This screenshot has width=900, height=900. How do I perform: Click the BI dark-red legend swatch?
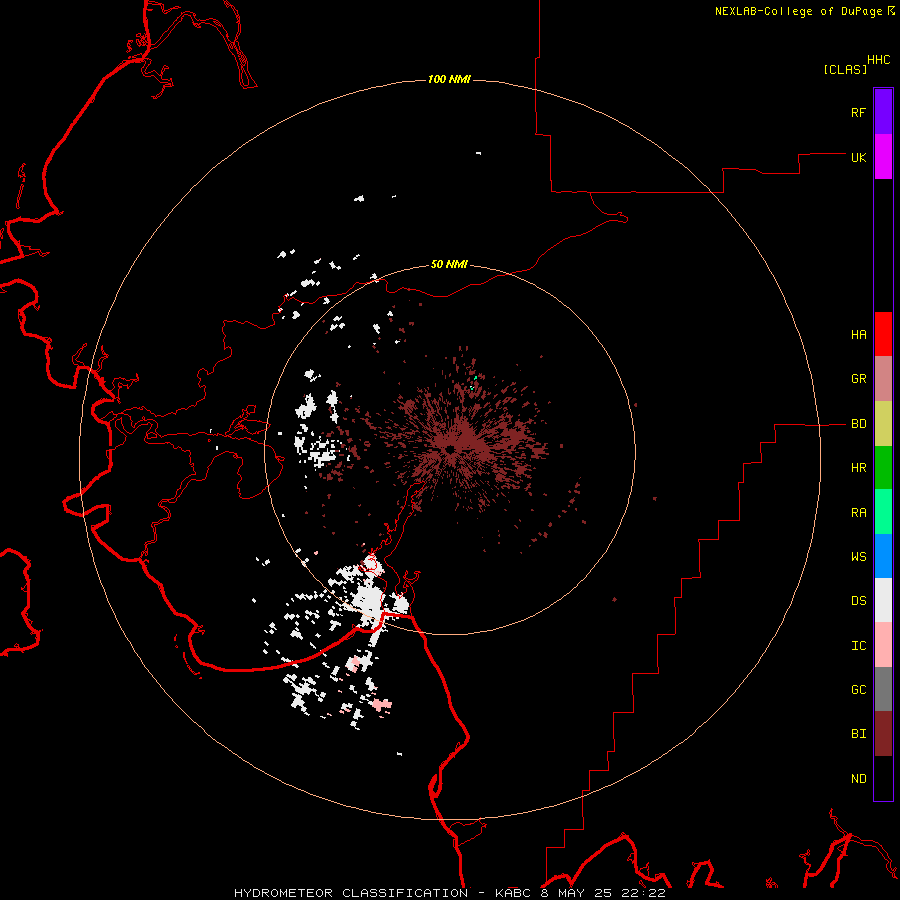pyautogui.click(x=883, y=734)
